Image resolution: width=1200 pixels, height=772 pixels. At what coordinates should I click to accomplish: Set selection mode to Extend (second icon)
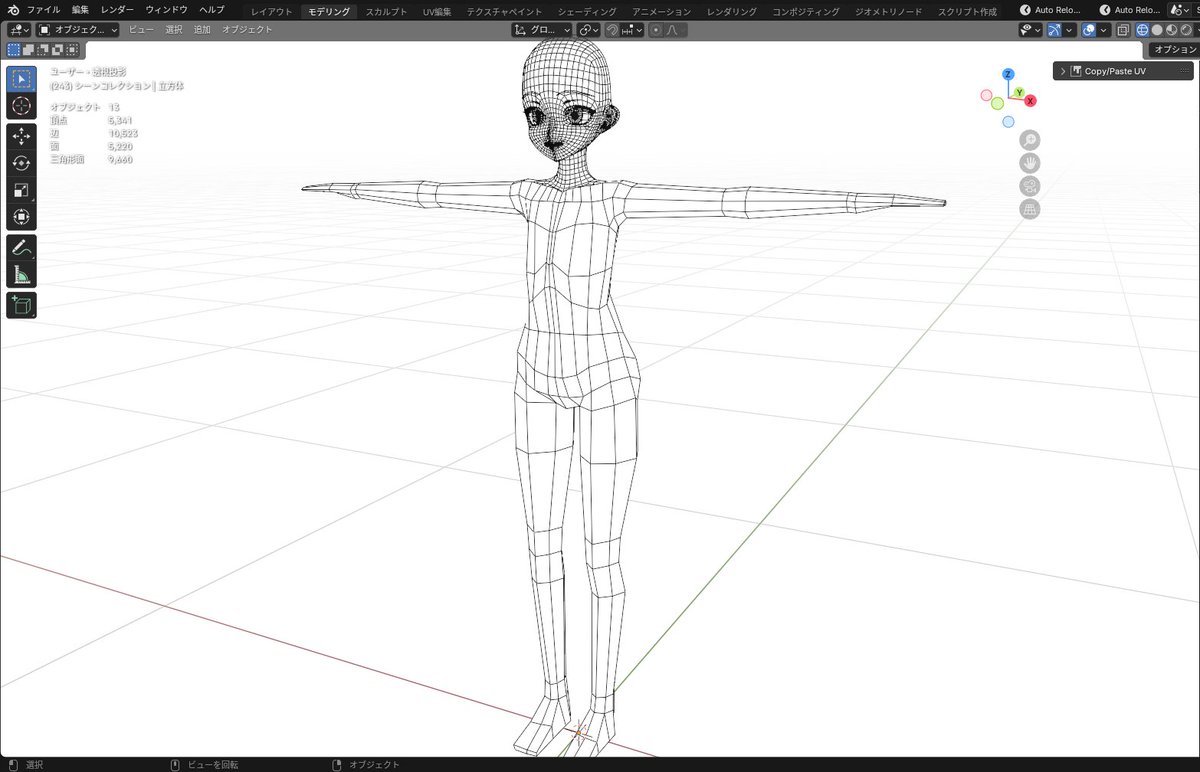(x=29, y=49)
